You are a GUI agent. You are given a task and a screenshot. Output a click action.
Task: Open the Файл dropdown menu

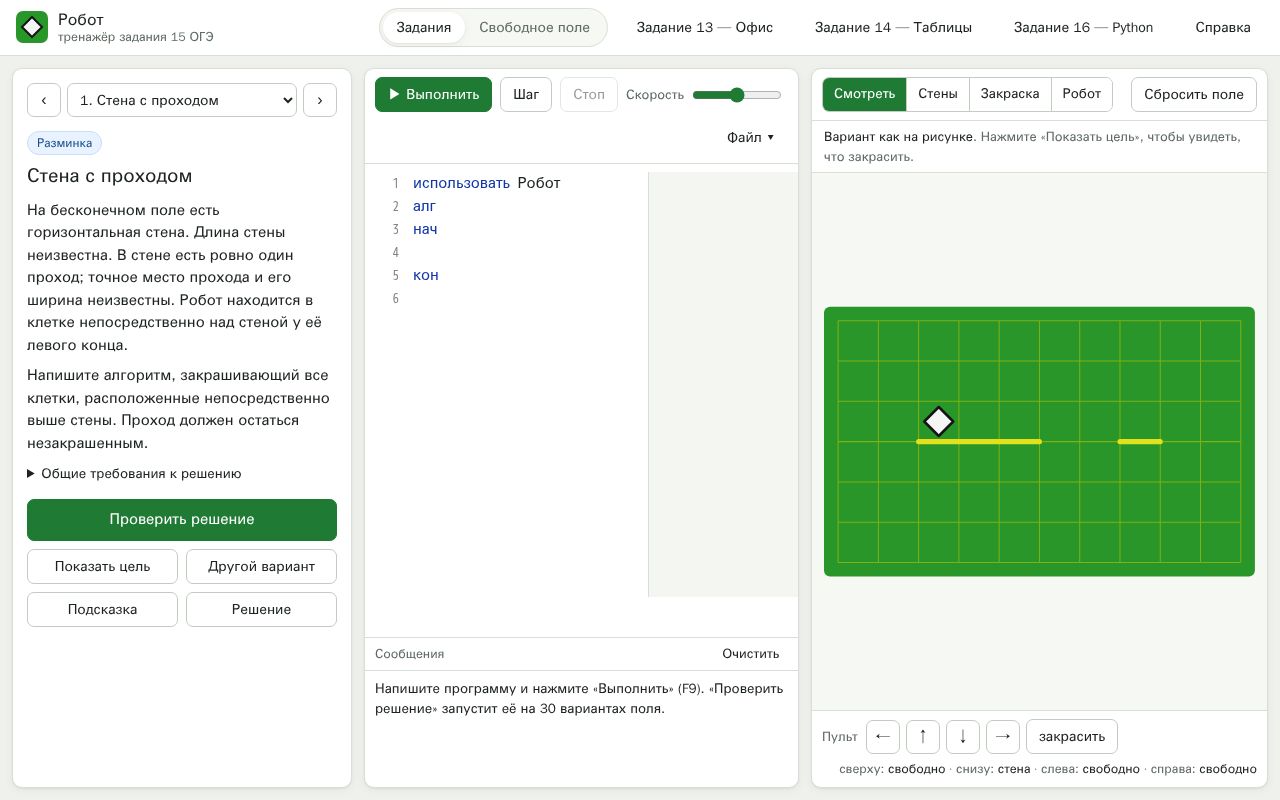pos(750,138)
